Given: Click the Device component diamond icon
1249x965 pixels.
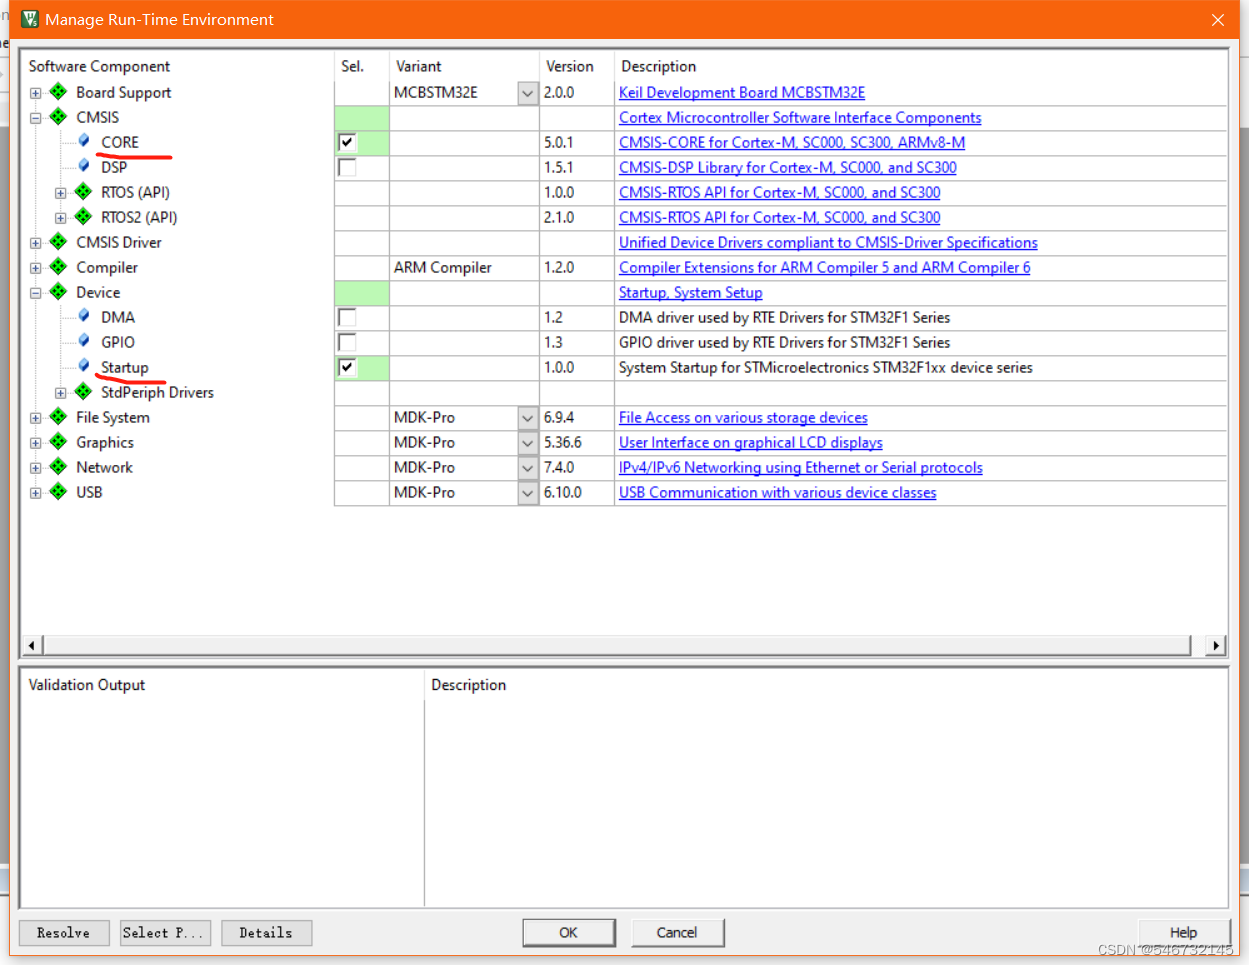Looking at the screenshot, I should tap(57, 292).
